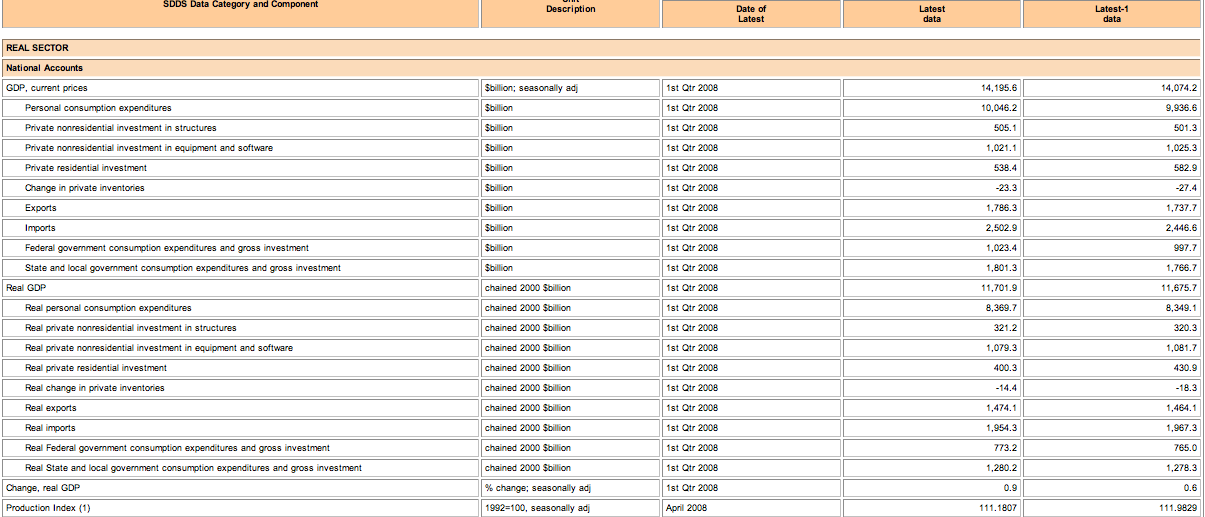
Task: Click the structures investment value 505.1
Action: pyautogui.click(x=1006, y=128)
